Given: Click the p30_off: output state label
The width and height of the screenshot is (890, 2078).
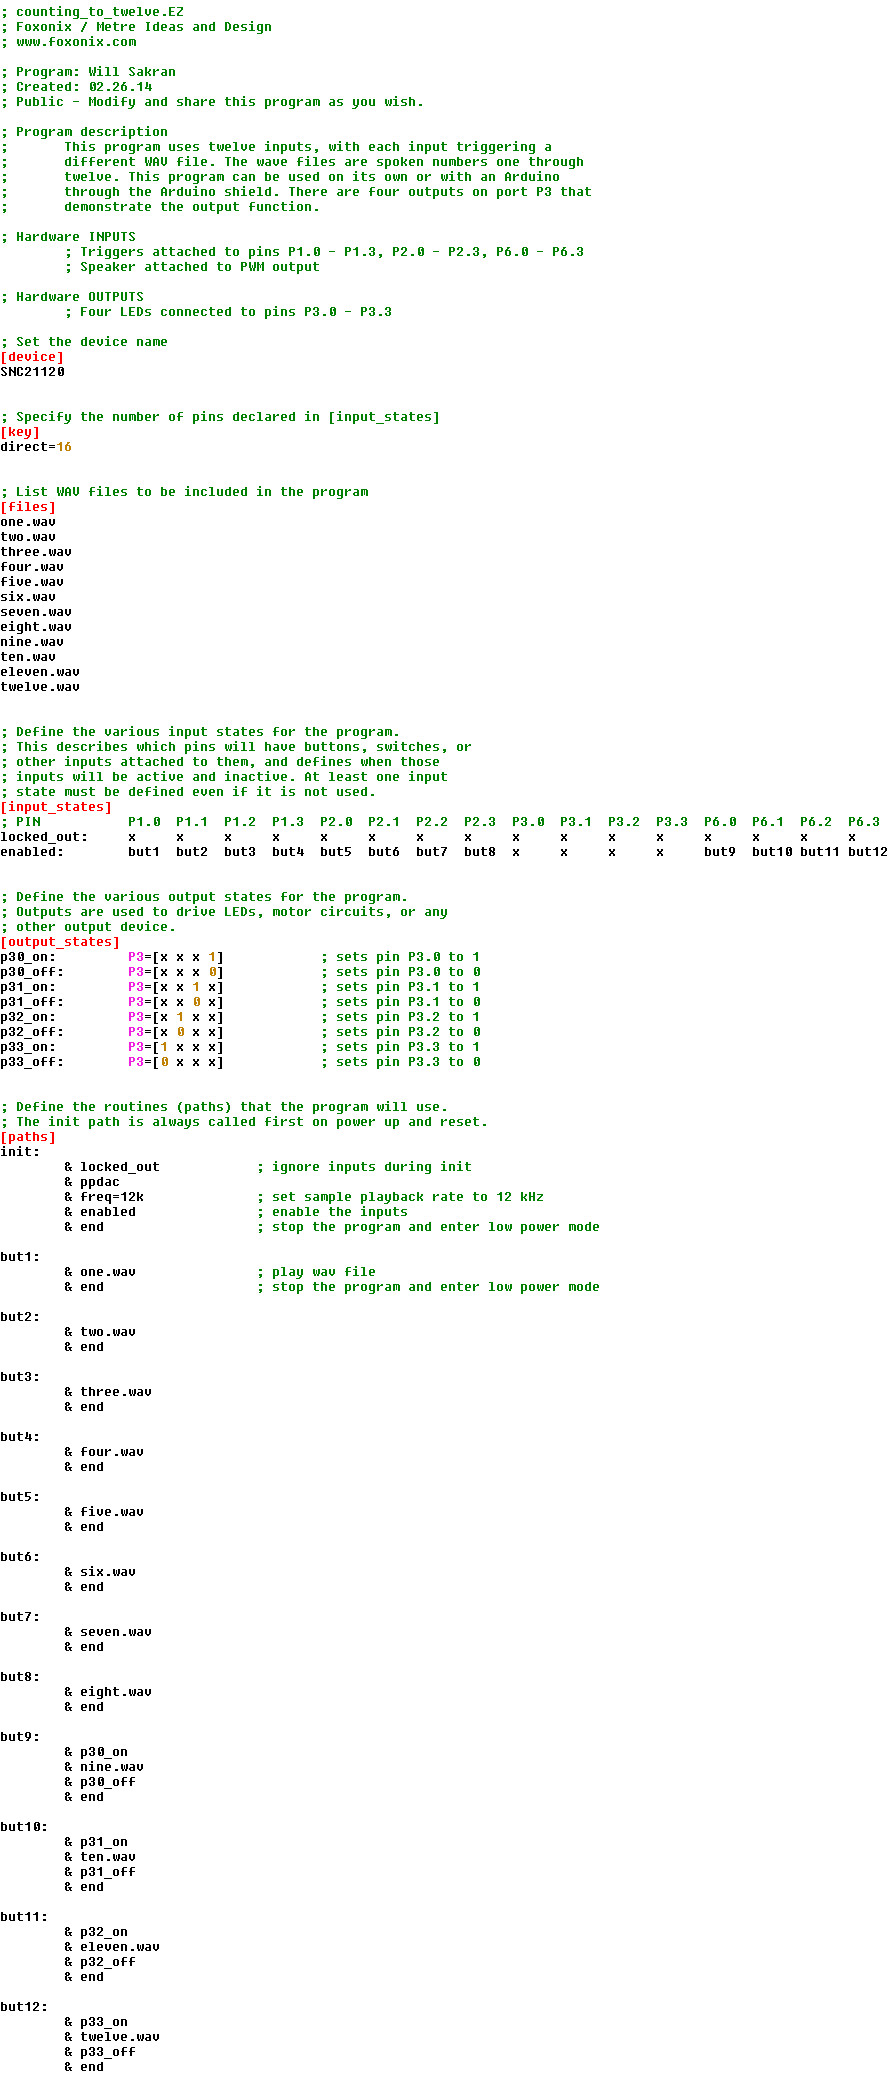Looking at the screenshot, I should pos(32,972).
